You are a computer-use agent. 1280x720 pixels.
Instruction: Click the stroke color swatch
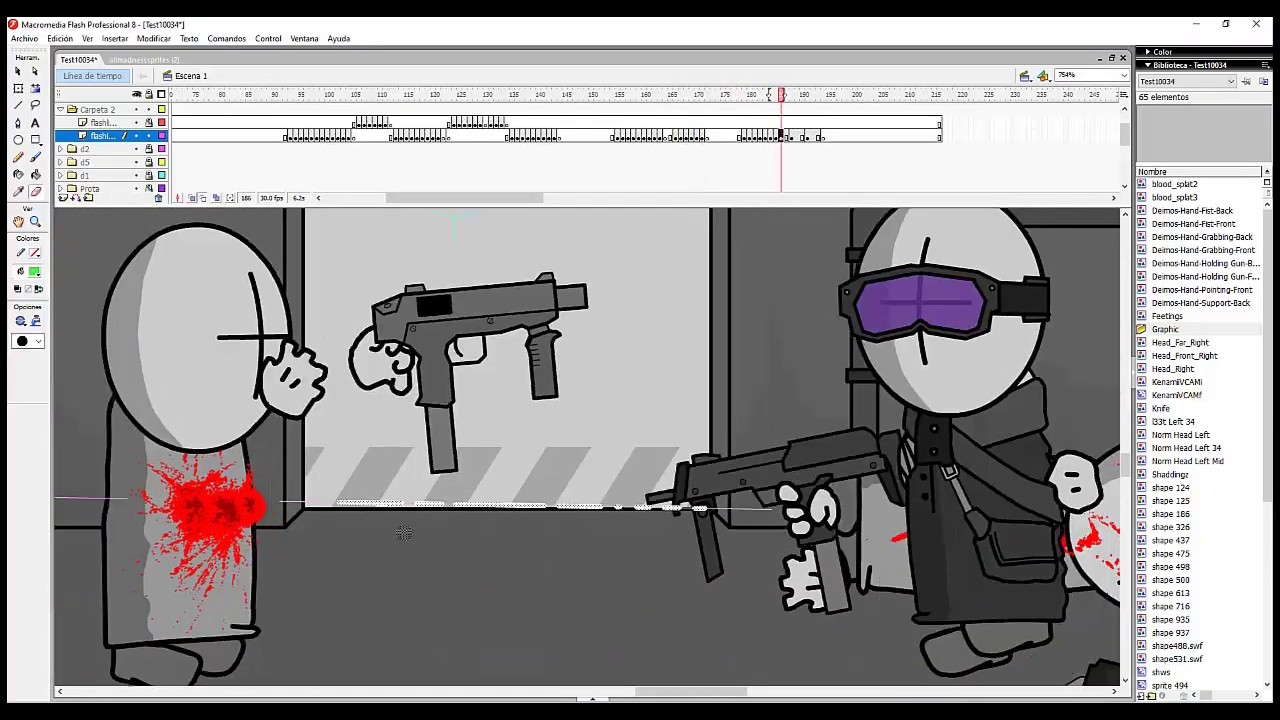35,253
